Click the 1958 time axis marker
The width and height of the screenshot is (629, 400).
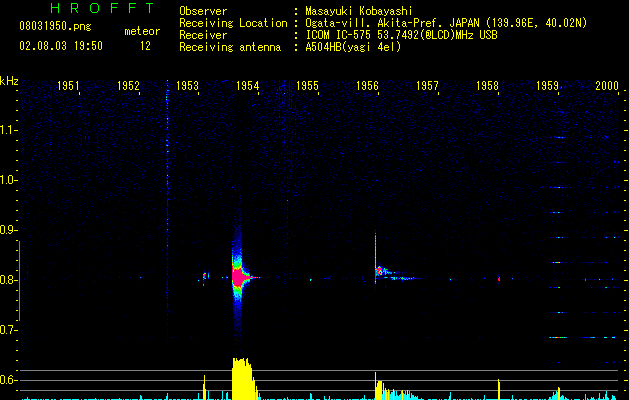pos(487,85)
